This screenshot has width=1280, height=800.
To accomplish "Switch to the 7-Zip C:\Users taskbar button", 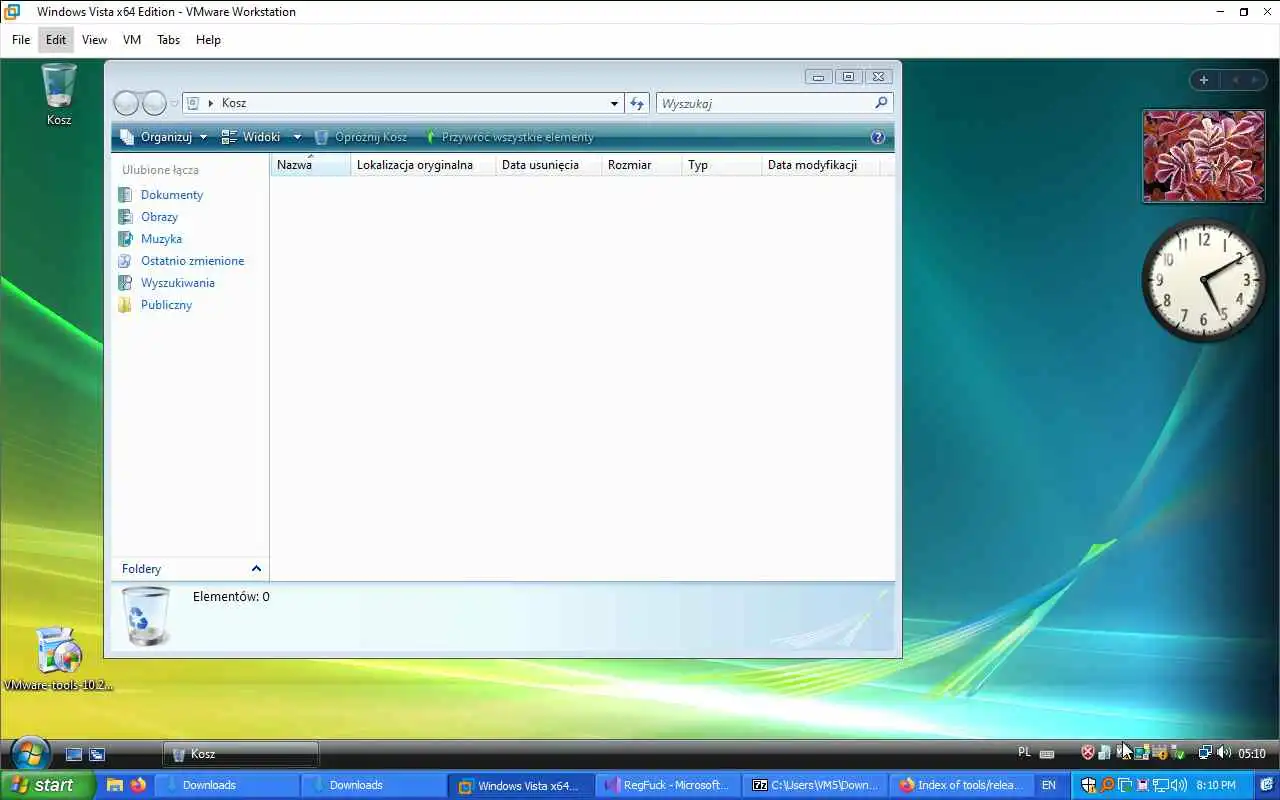I will (x=816, y=785).
